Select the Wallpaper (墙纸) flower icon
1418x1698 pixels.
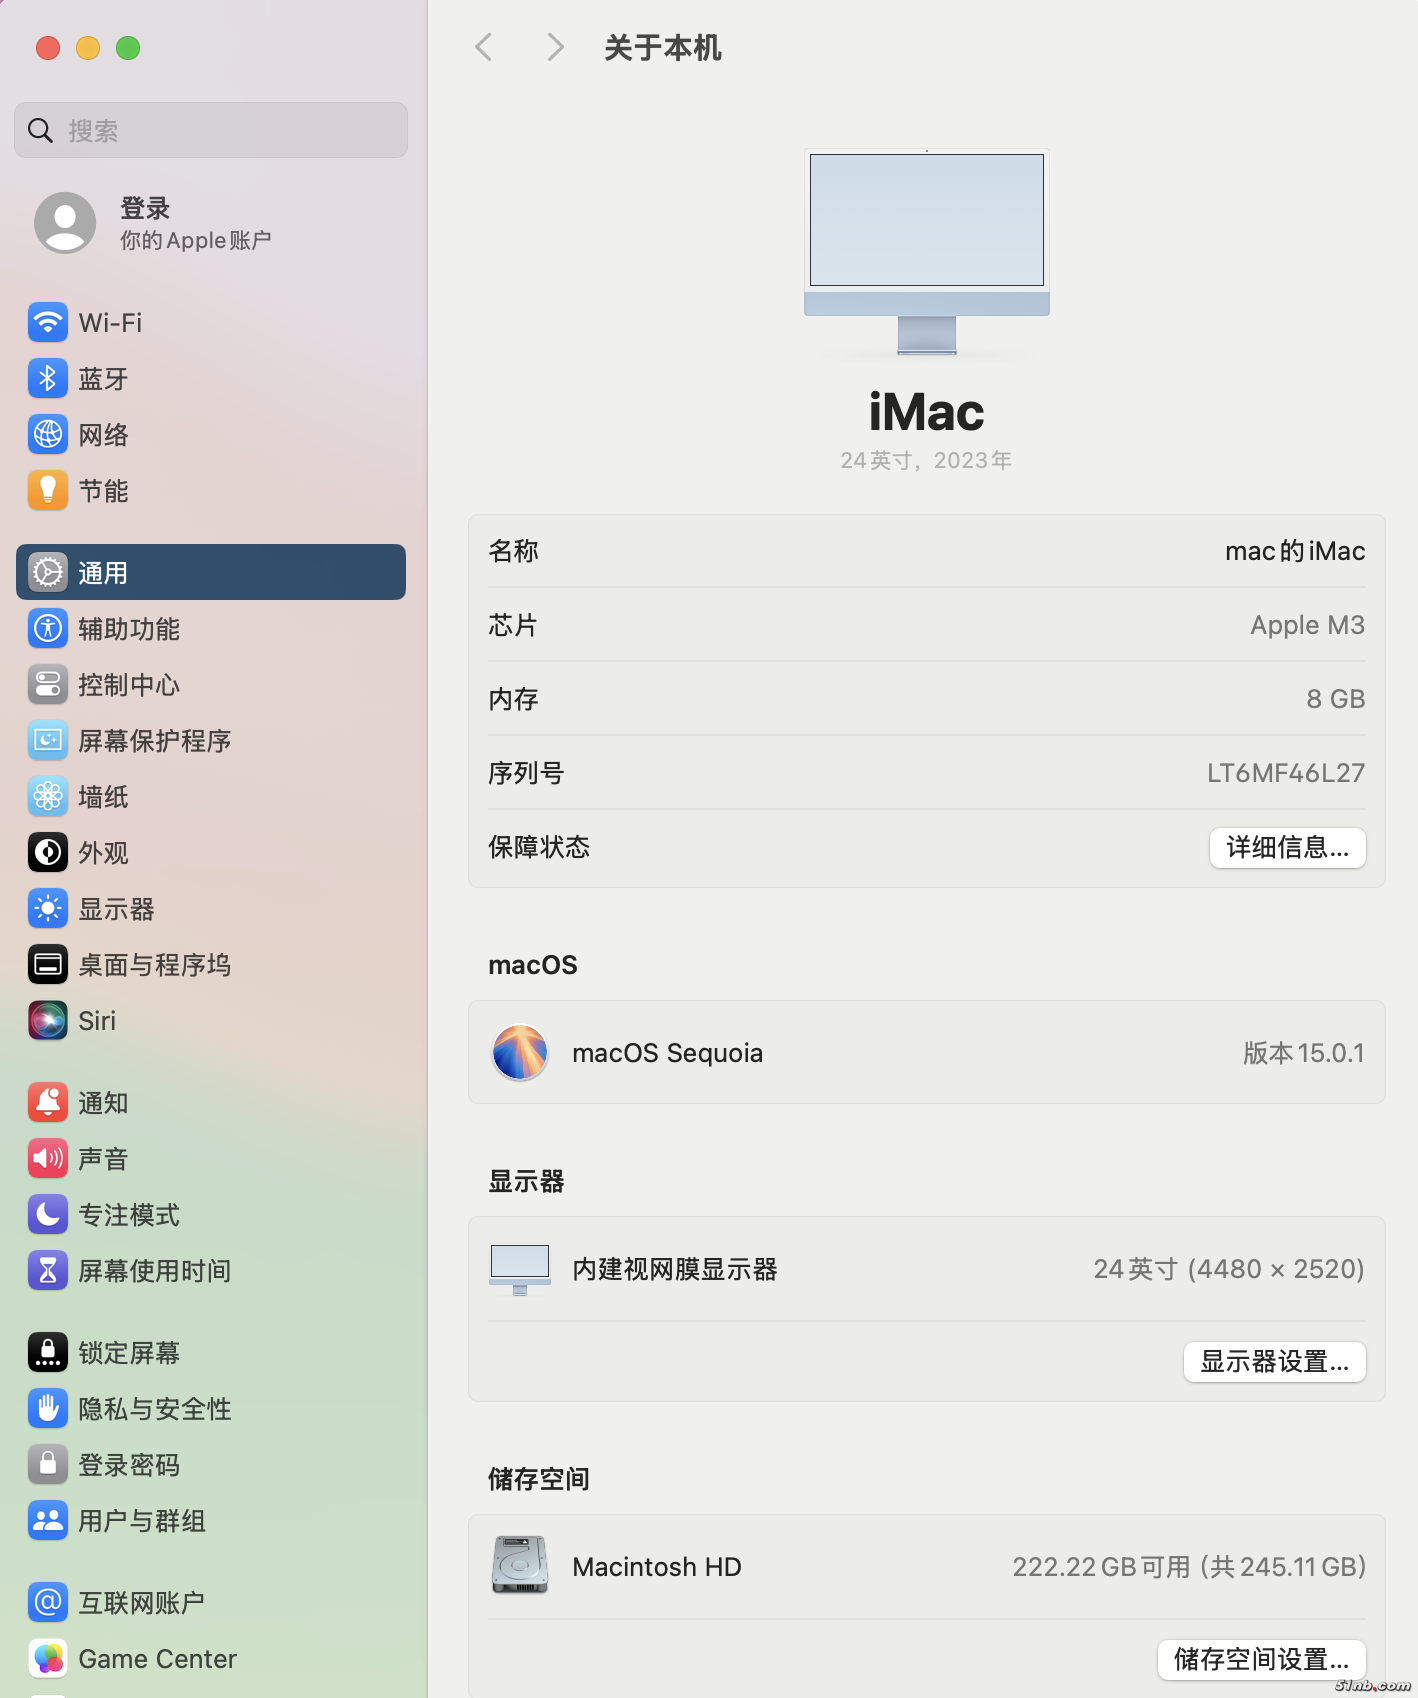coord(48,796)
